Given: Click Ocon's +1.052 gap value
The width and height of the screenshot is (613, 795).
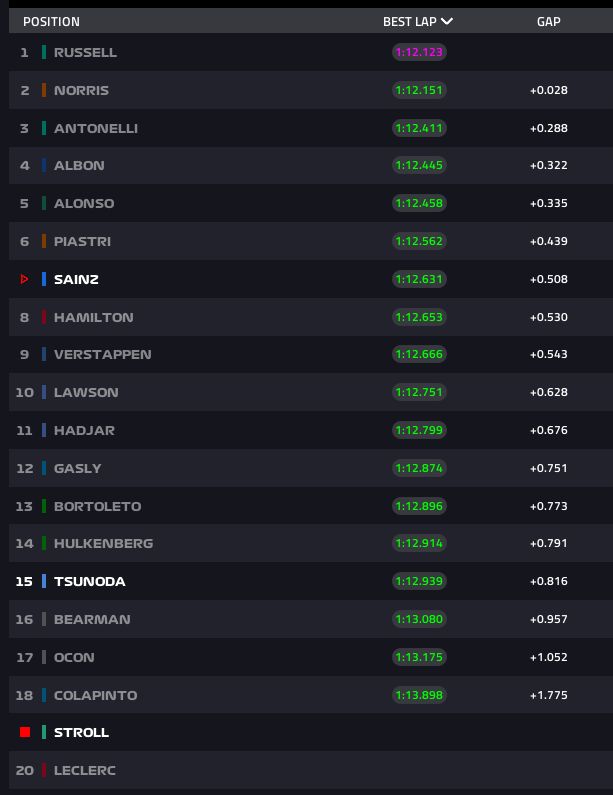Looking at the screenshot, I should pos(548,657).
